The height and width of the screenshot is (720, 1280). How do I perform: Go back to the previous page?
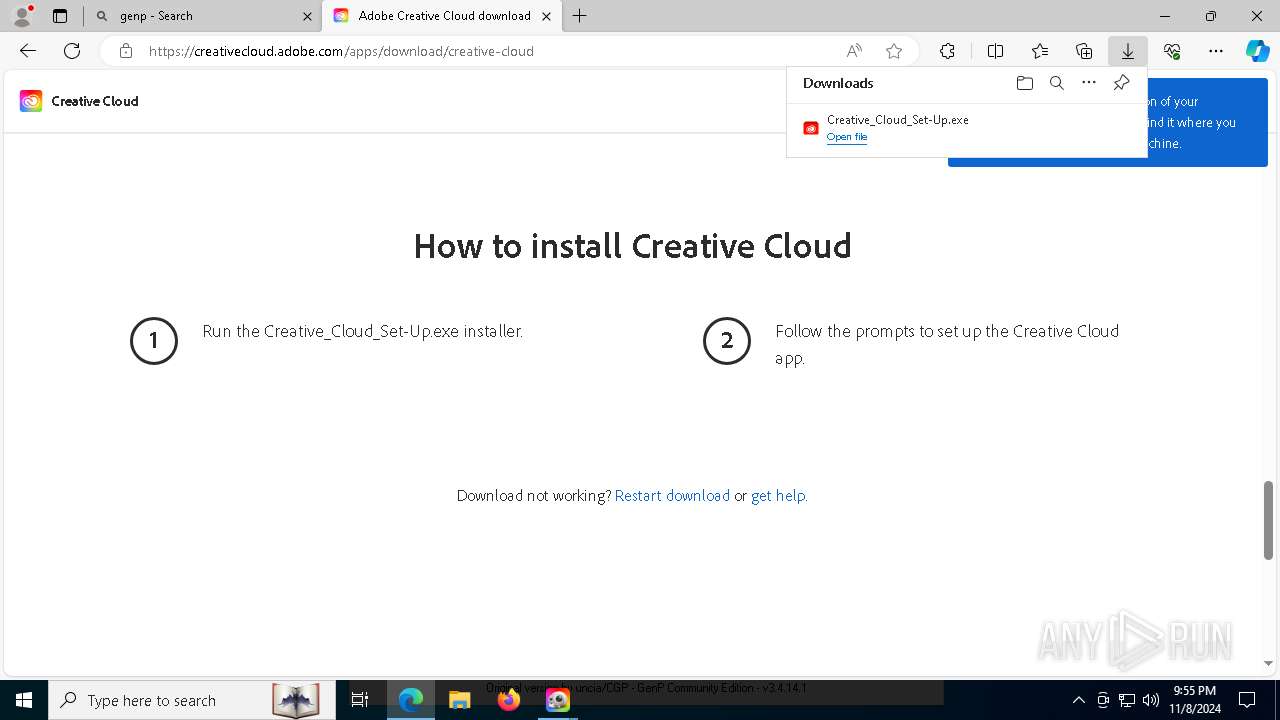coord(28,51)
